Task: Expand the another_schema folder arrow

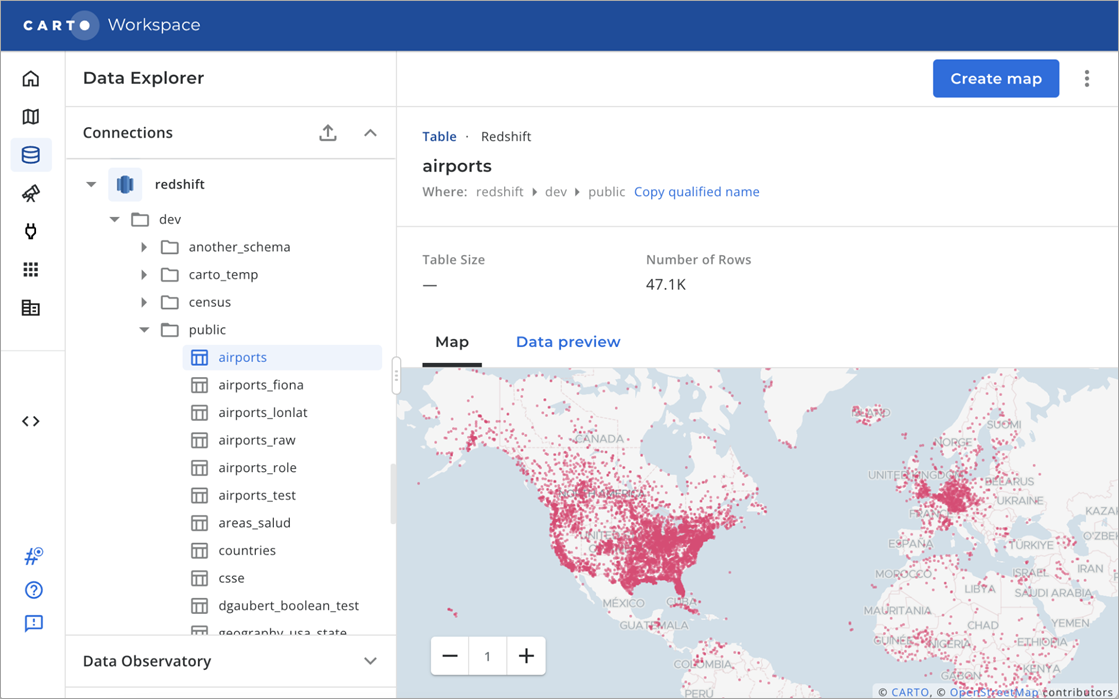Action: point(144,247)
